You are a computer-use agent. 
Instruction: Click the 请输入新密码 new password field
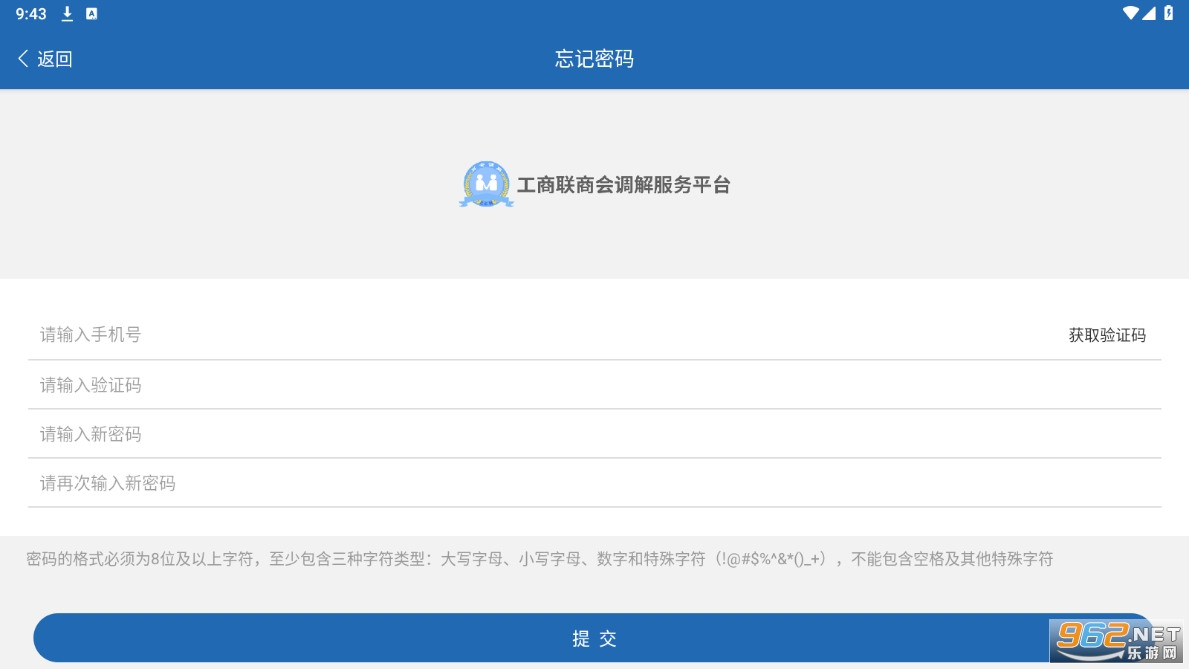(x=594, y=434)
